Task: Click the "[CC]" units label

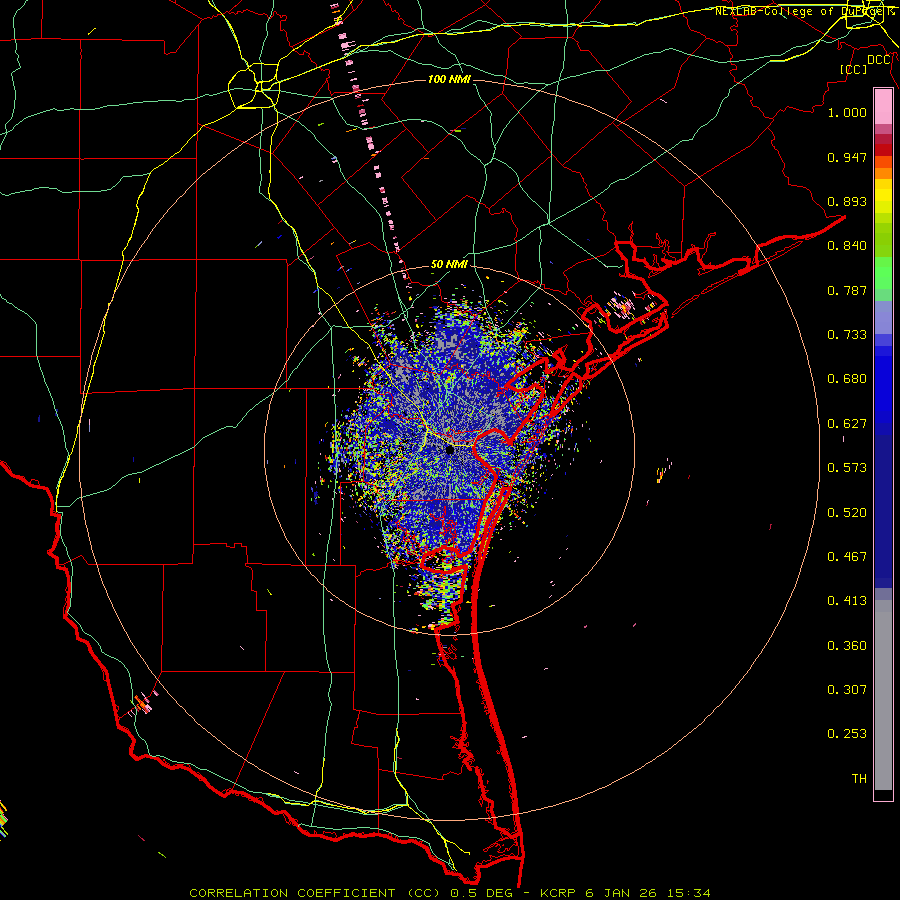Action: coord(853,69)
